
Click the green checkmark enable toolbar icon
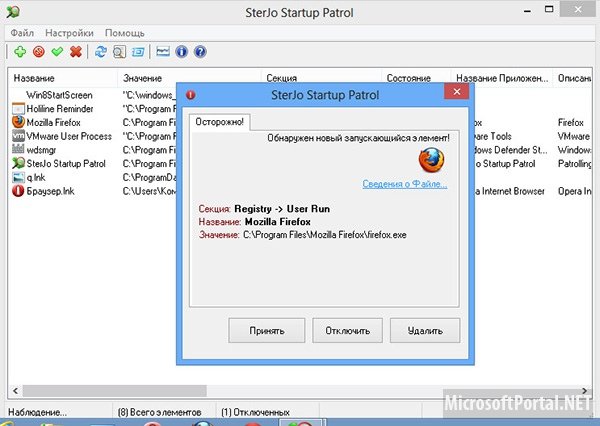(57, 52)
